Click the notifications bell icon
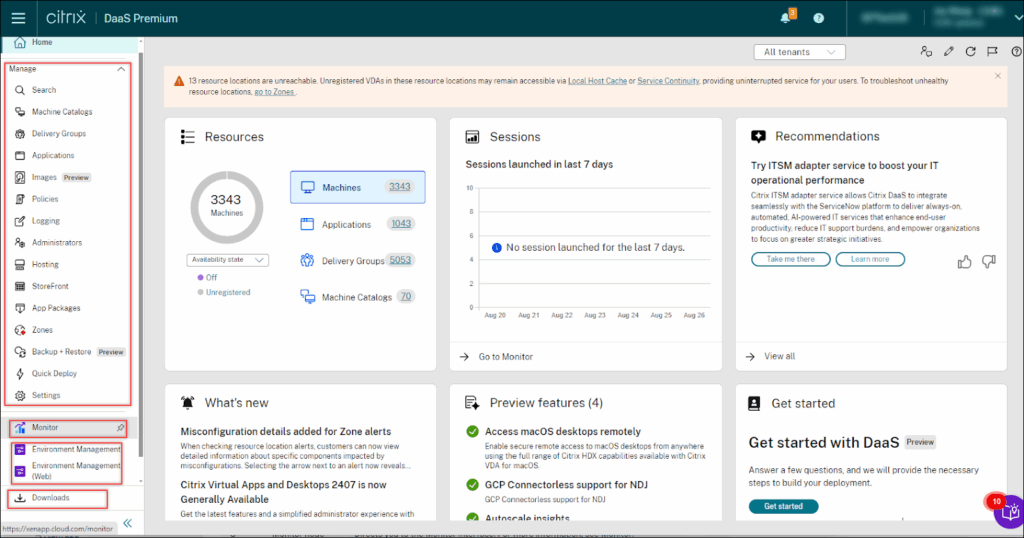 785,18
